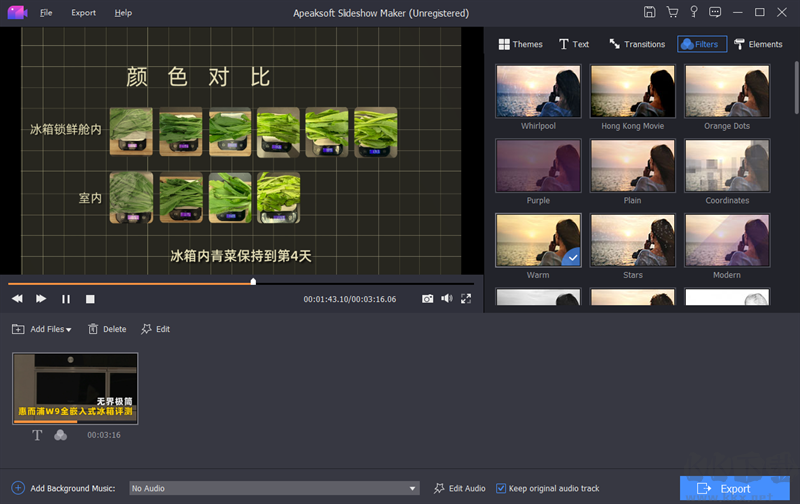Screen dimensions: 800x504
Task: Stop the video playback
Action: click(x=90, y=299)
